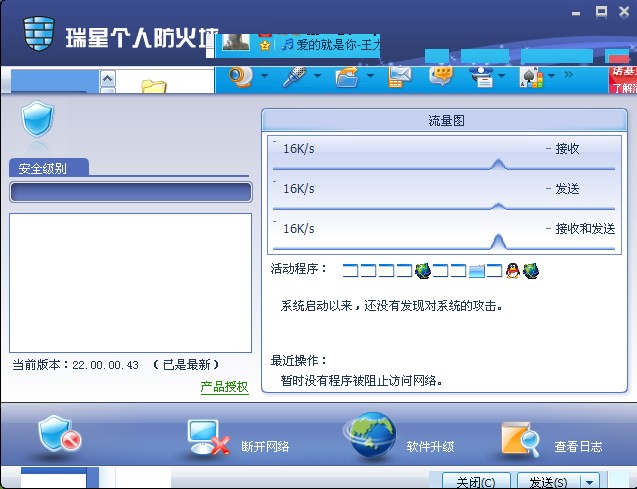Click the police cap report icon
Image resolution: width=637 pixels, height=489 pixels.
(481, 77)
